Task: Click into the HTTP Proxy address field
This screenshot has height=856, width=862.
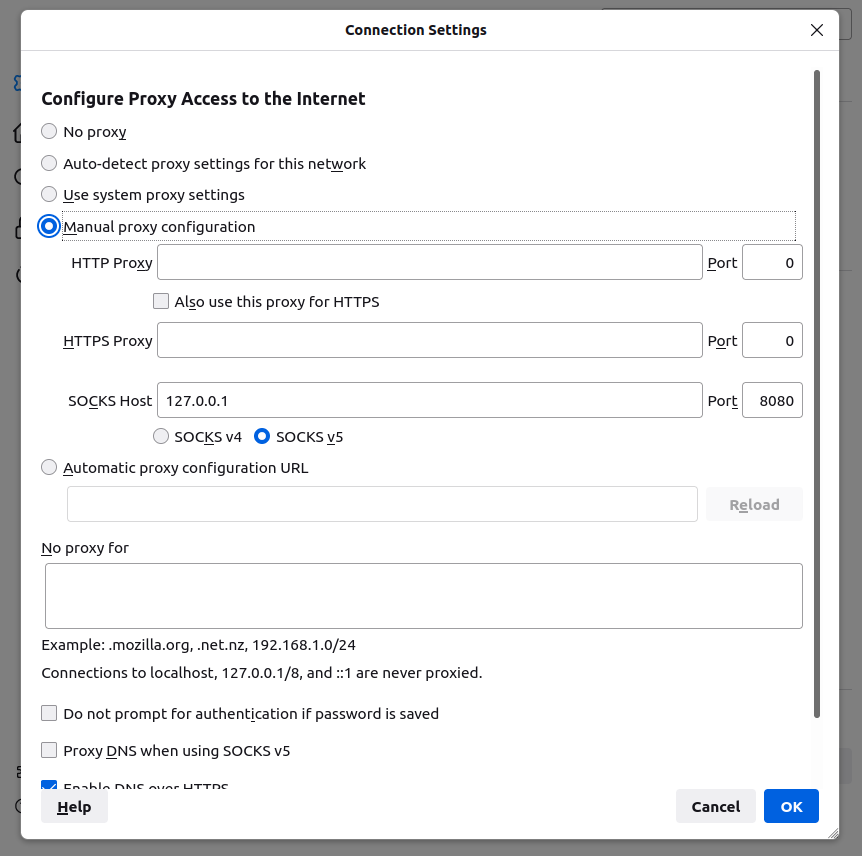Action: click(x=430, y=262)
